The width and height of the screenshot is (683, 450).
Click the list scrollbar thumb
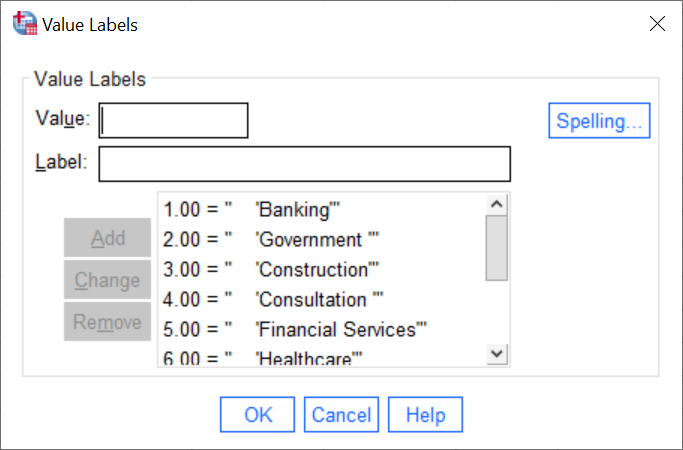[497, 248]
